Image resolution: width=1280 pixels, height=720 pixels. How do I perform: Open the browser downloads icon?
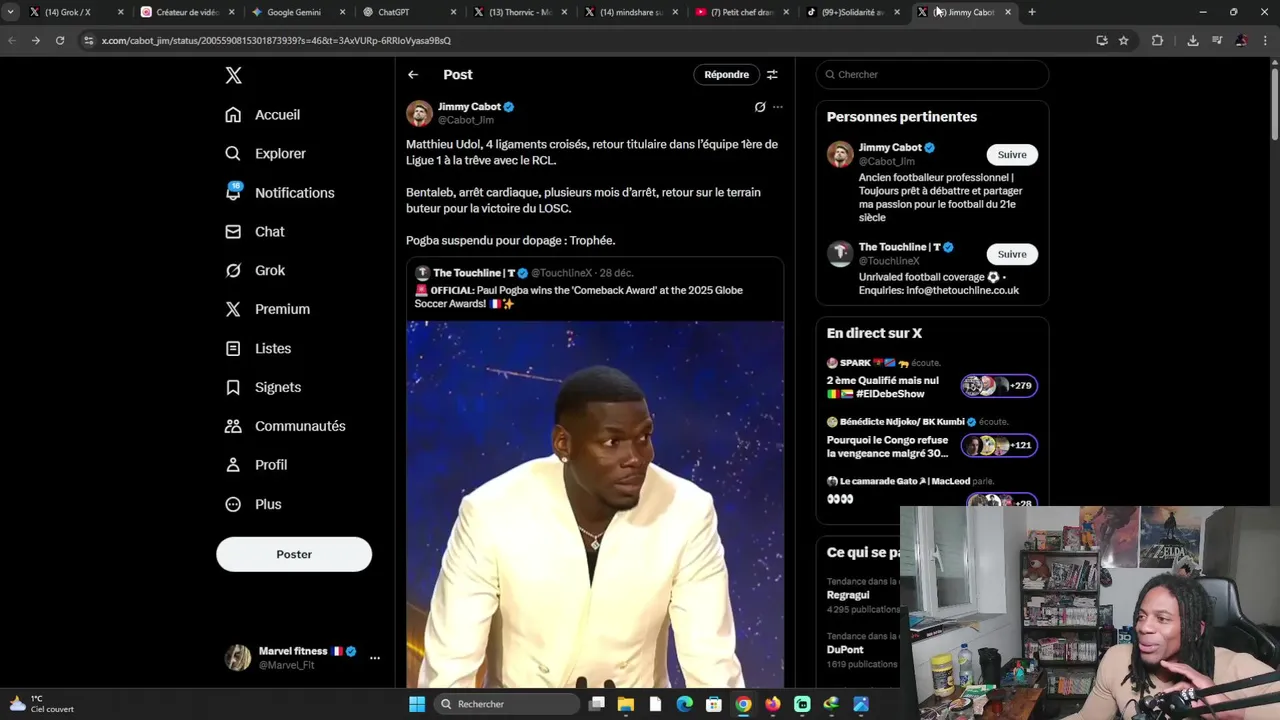coord(1193,41)
